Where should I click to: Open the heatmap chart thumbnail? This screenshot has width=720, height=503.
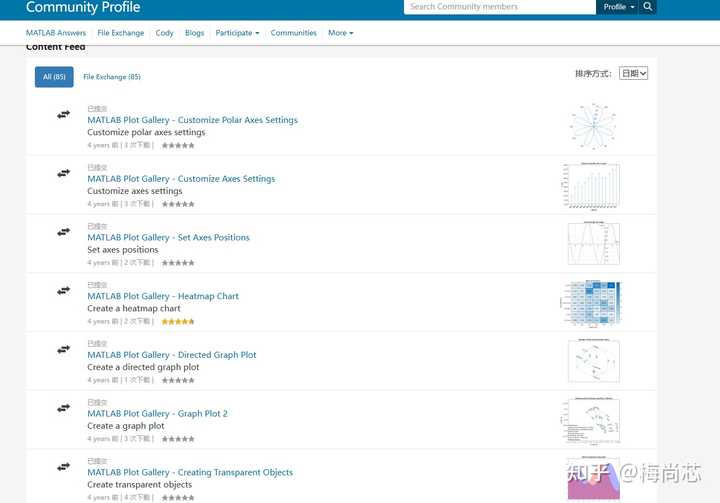[x=591, y=303]
